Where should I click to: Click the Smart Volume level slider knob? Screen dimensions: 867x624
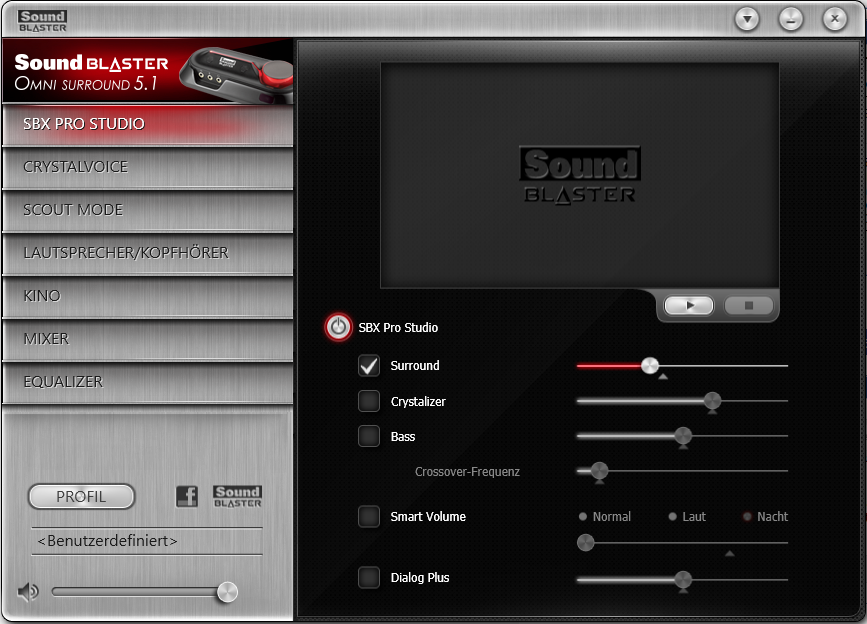[x=586, y=543]
